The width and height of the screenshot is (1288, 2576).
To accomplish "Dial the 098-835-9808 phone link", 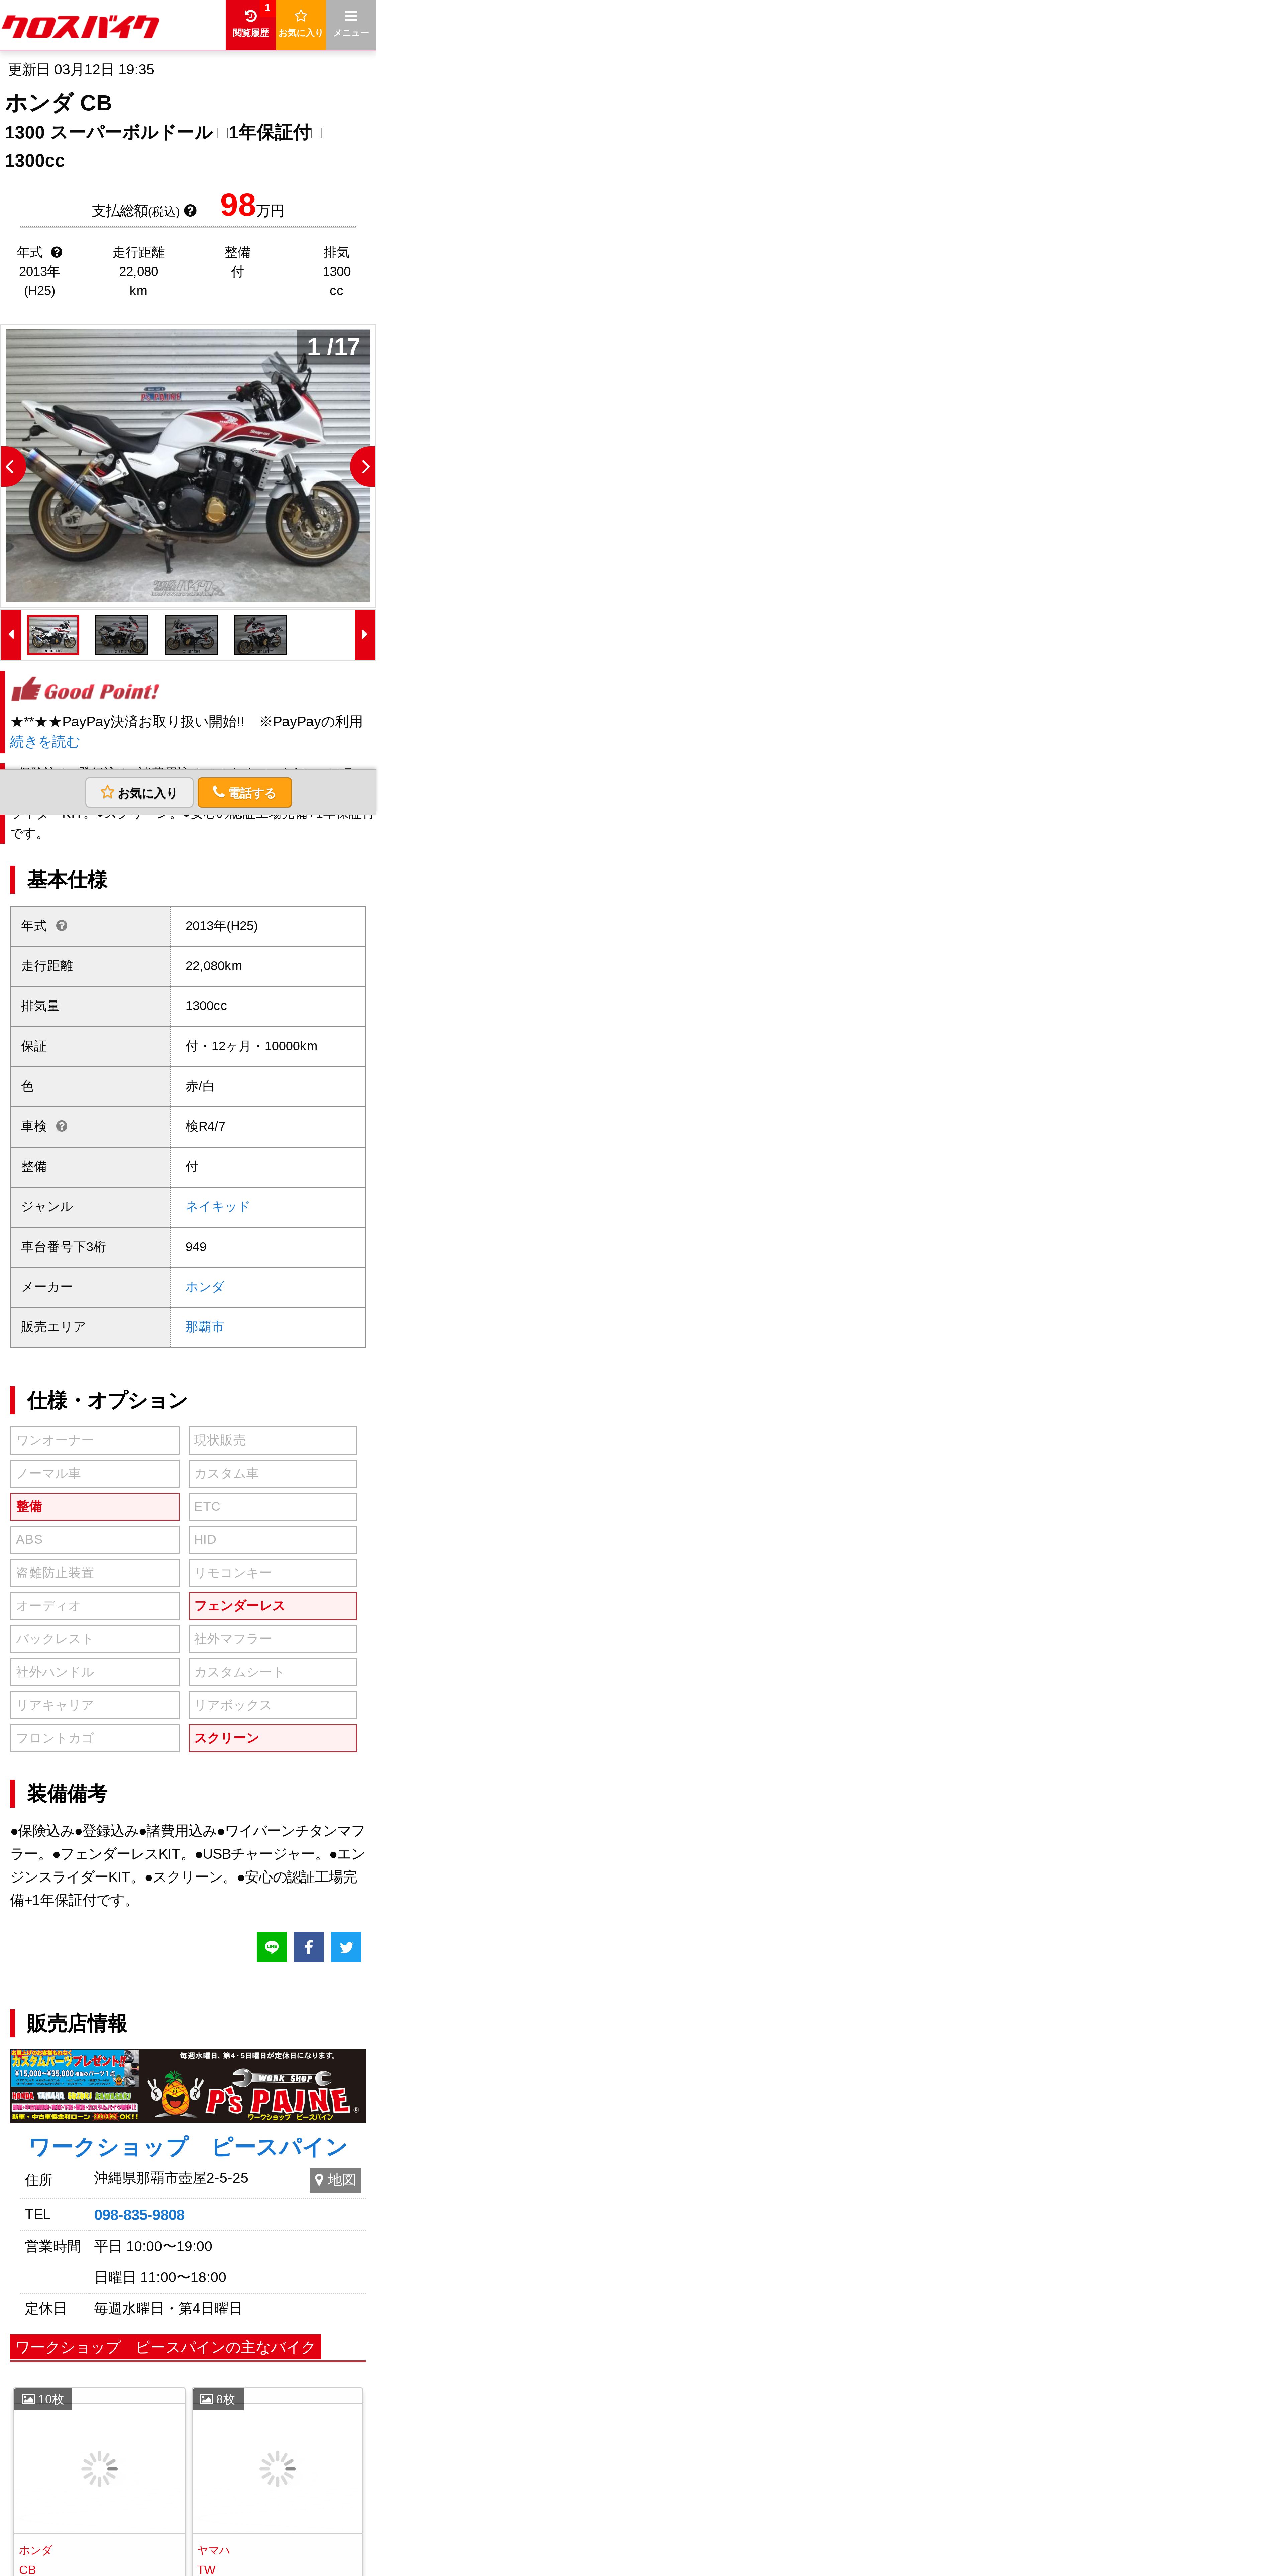I will (139, 2215).
